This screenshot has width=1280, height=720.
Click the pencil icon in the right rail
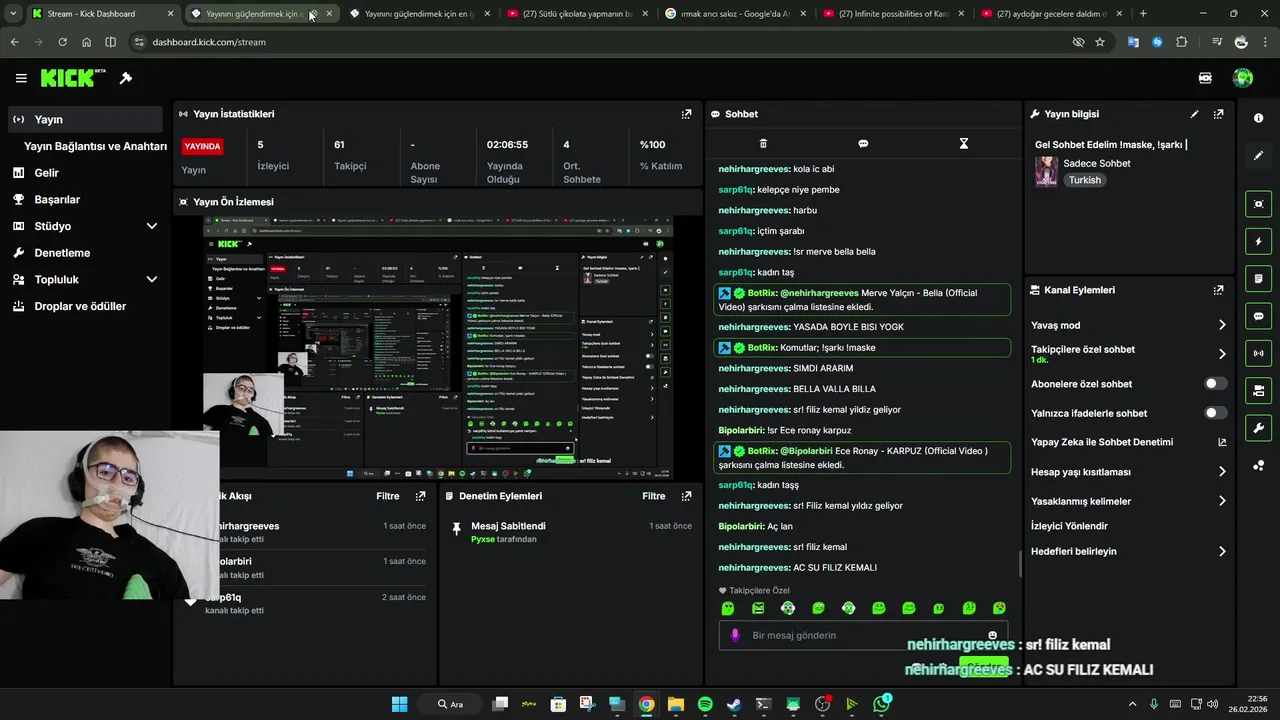click(x=1258, y=156)
